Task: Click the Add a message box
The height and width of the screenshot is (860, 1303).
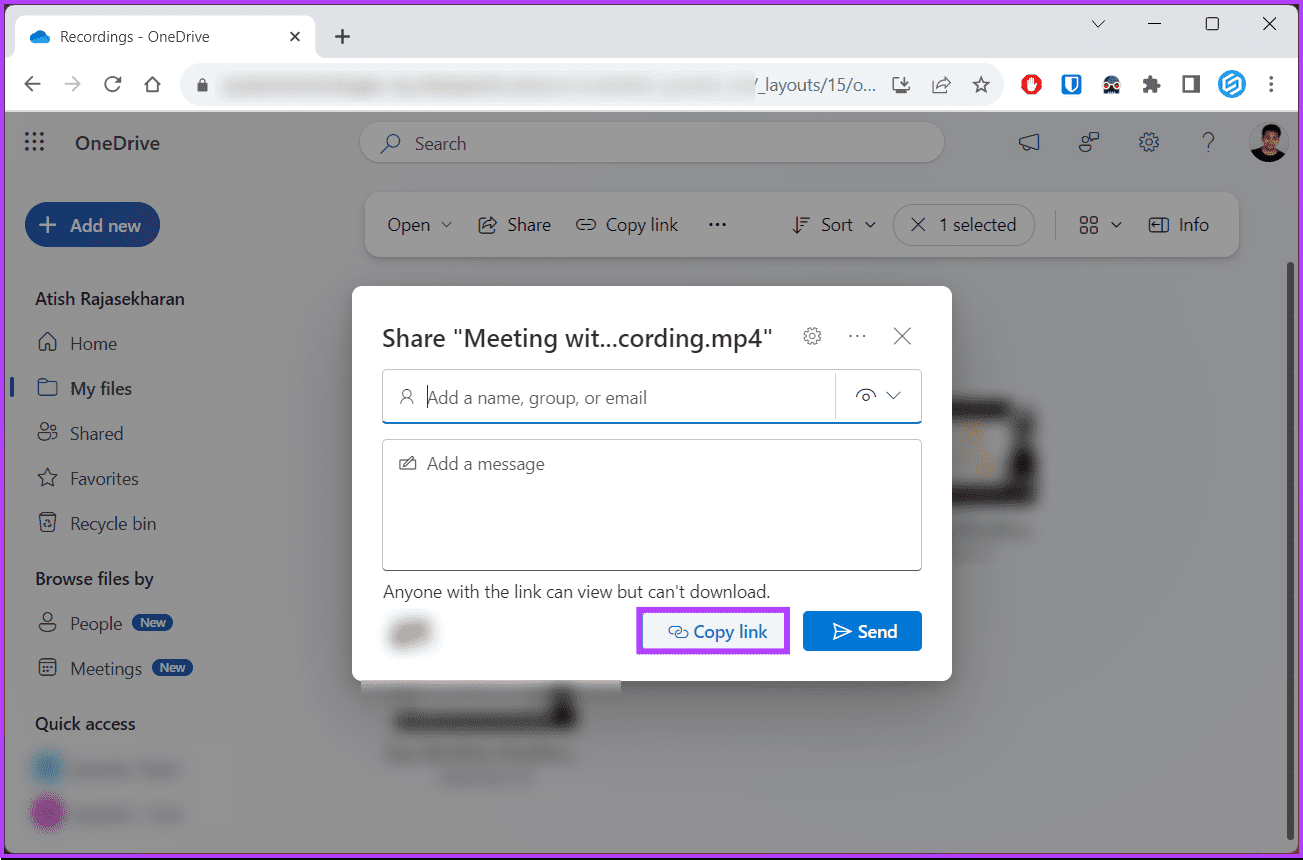Action: coord(651,505)
